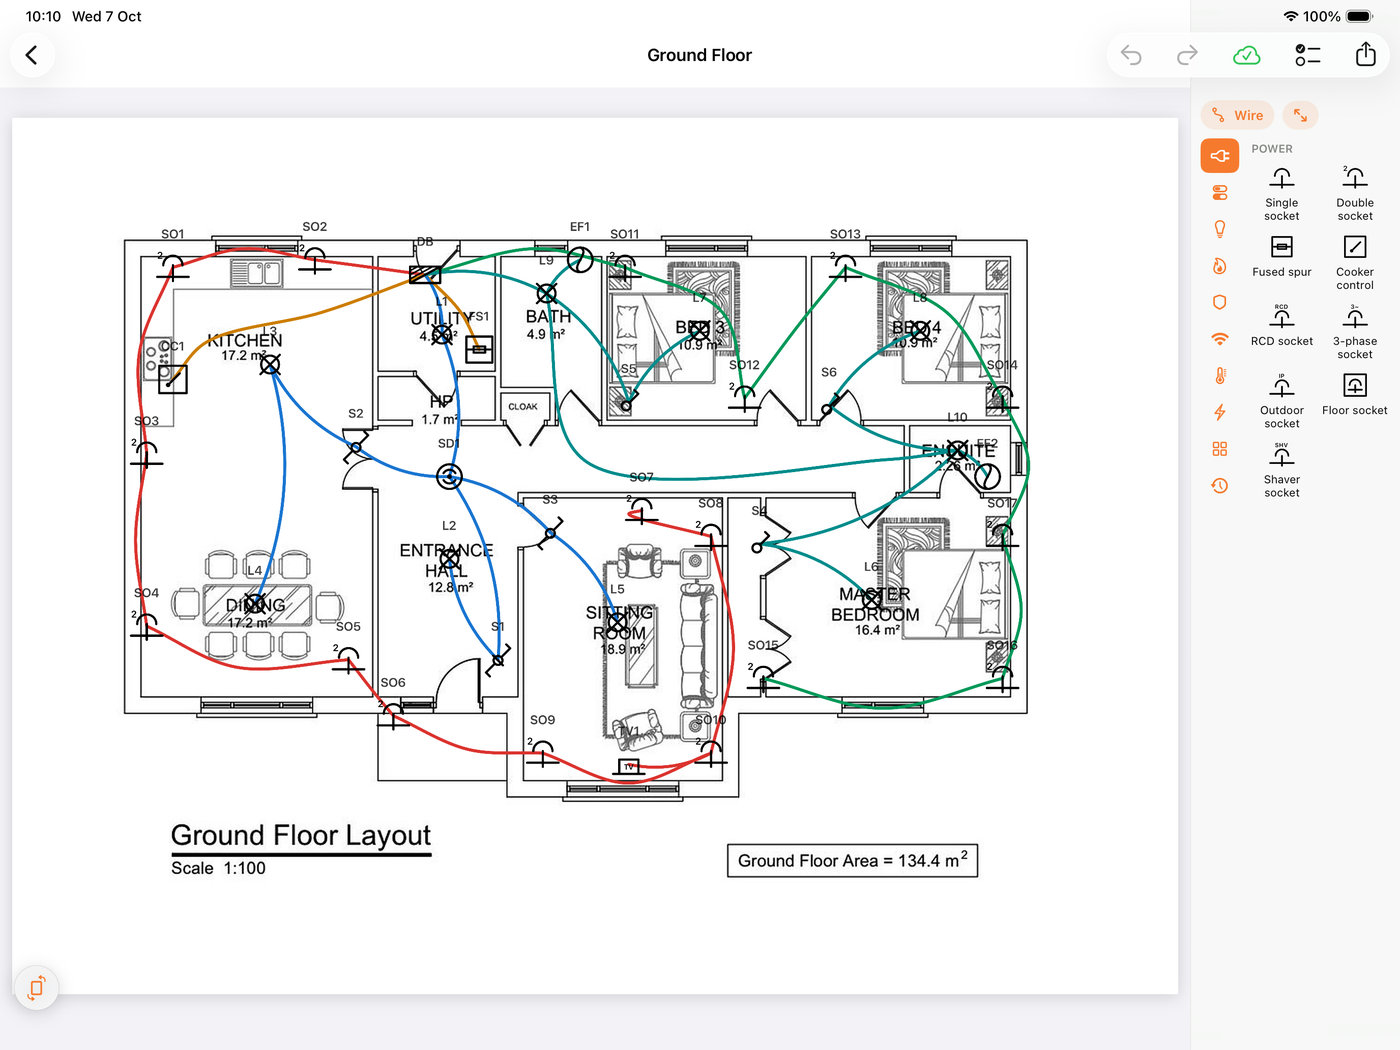Select the EF1 extractor fan symbol

pyautogui.click(x=580, y=261)
